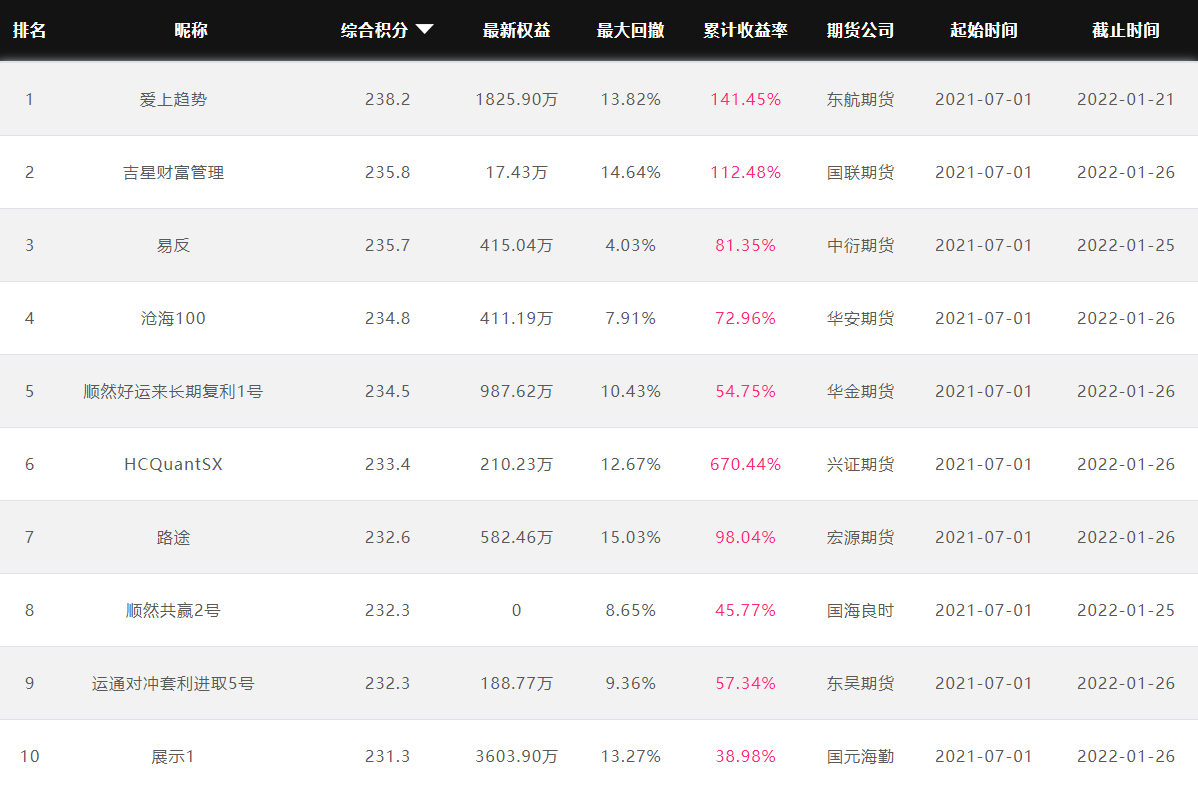Viewport: 1198px width, 790px height.
Task: Click the score 235.7
Action: coord(387,245)
